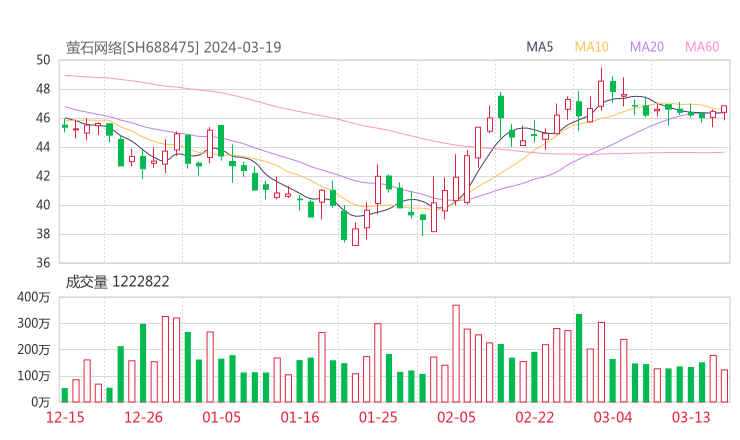The width and height of the screenshot is (740, 440).
Task: Click the volume axis label 400万
Action: (x=33, y=297)
